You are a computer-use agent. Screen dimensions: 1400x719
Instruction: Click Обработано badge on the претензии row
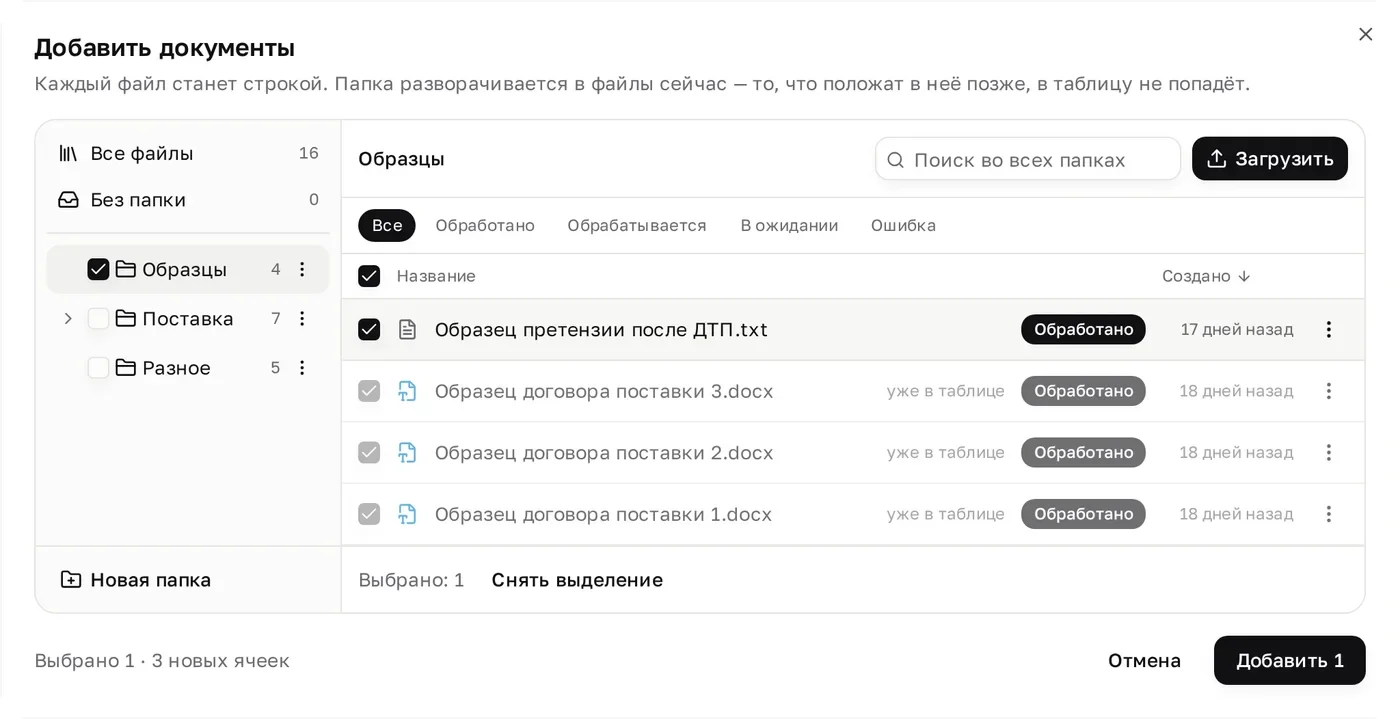click(x=1083, y=329)
